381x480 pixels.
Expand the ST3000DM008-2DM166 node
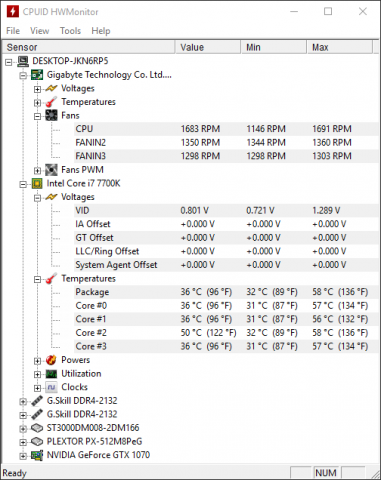[23, 429]
